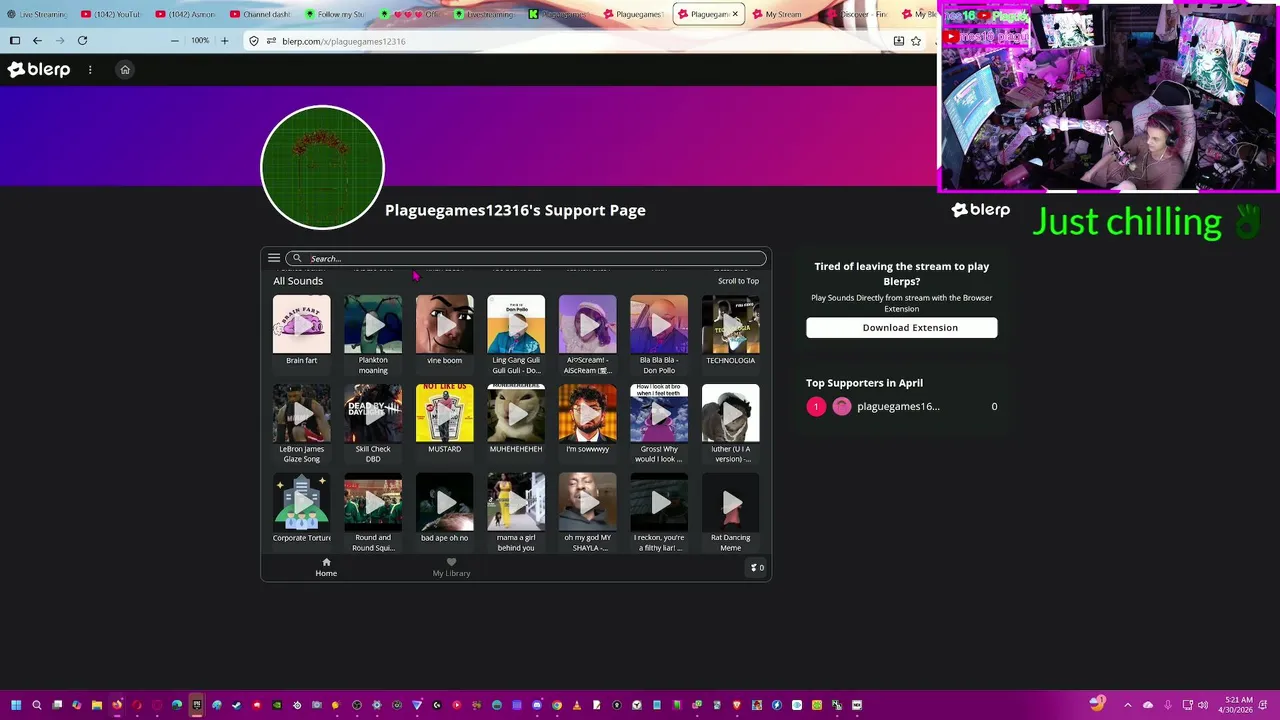The image size is (1280, 720).
Task: Reload the page with the refresh button
Action: pyautogui.click(x=82, y=41)
